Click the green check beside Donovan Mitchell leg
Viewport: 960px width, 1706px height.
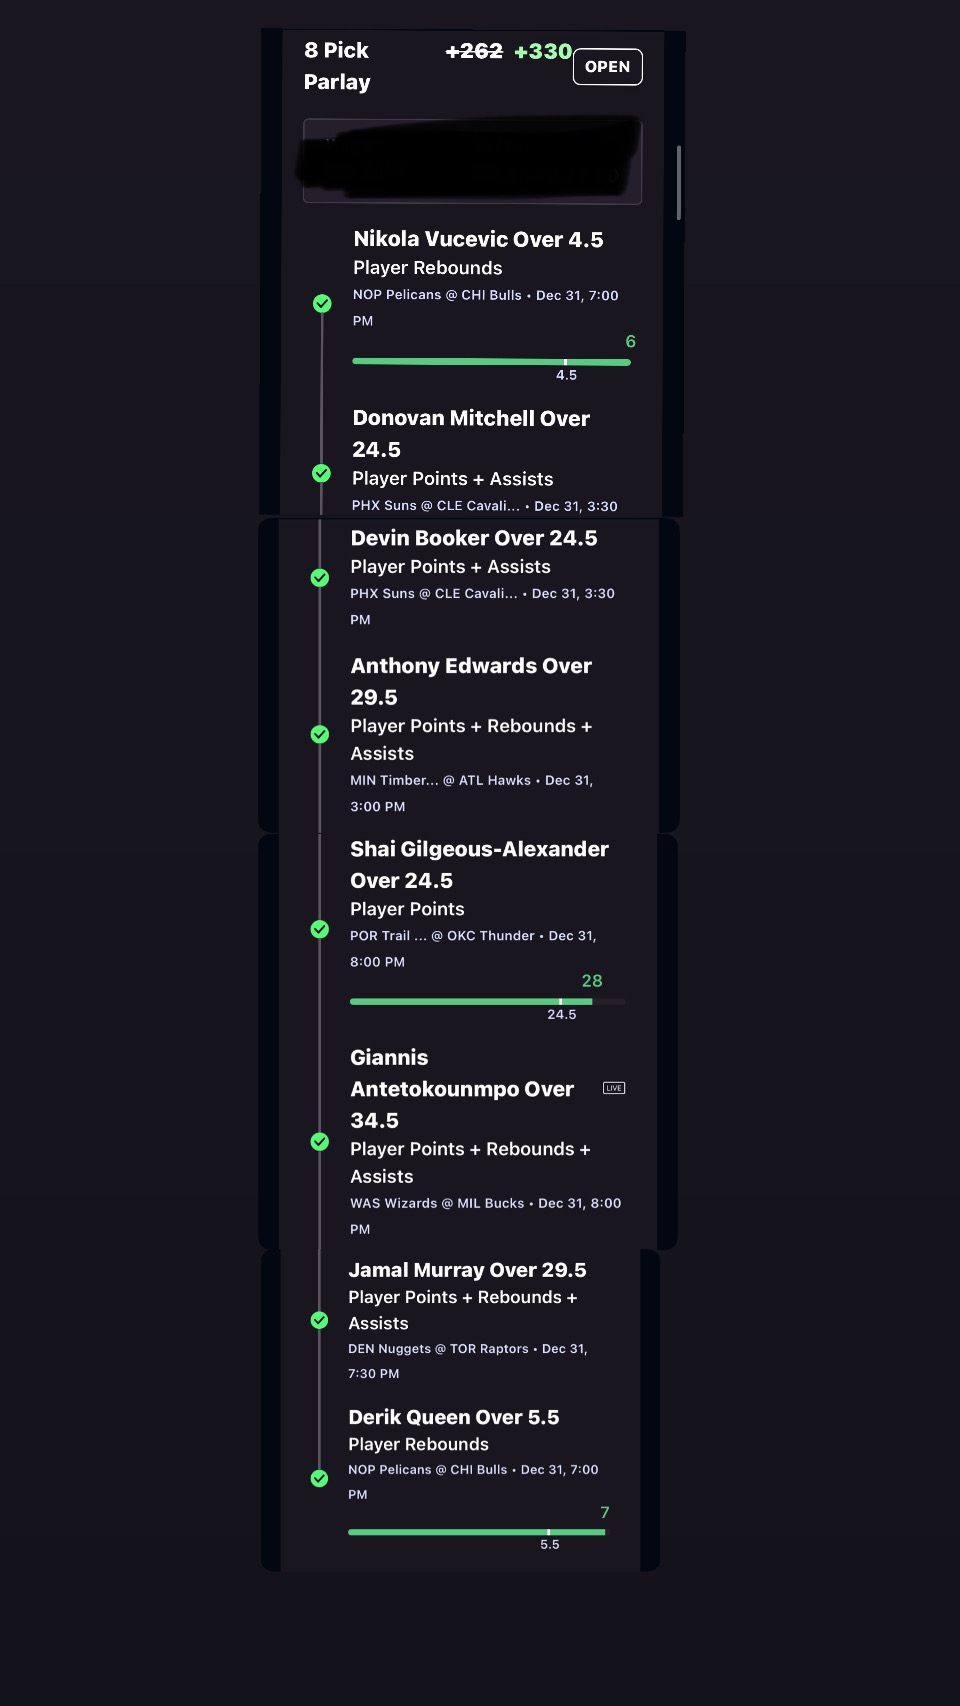coord(321,473)
